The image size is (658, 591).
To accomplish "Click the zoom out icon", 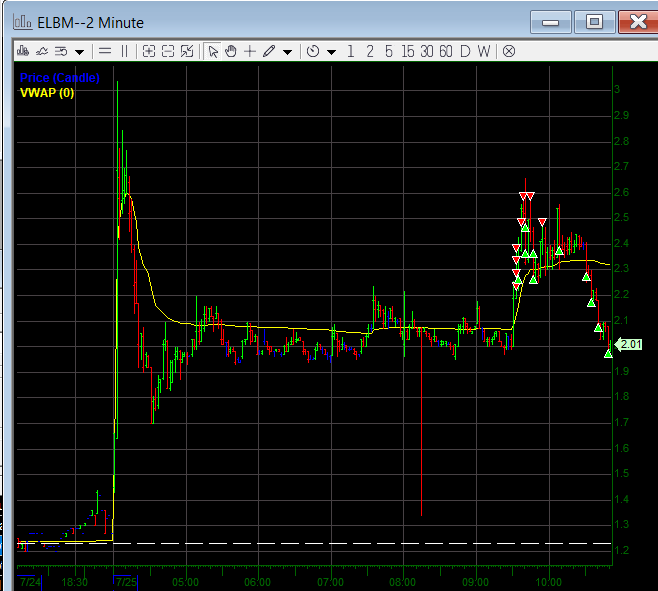I will click(168, 51).
